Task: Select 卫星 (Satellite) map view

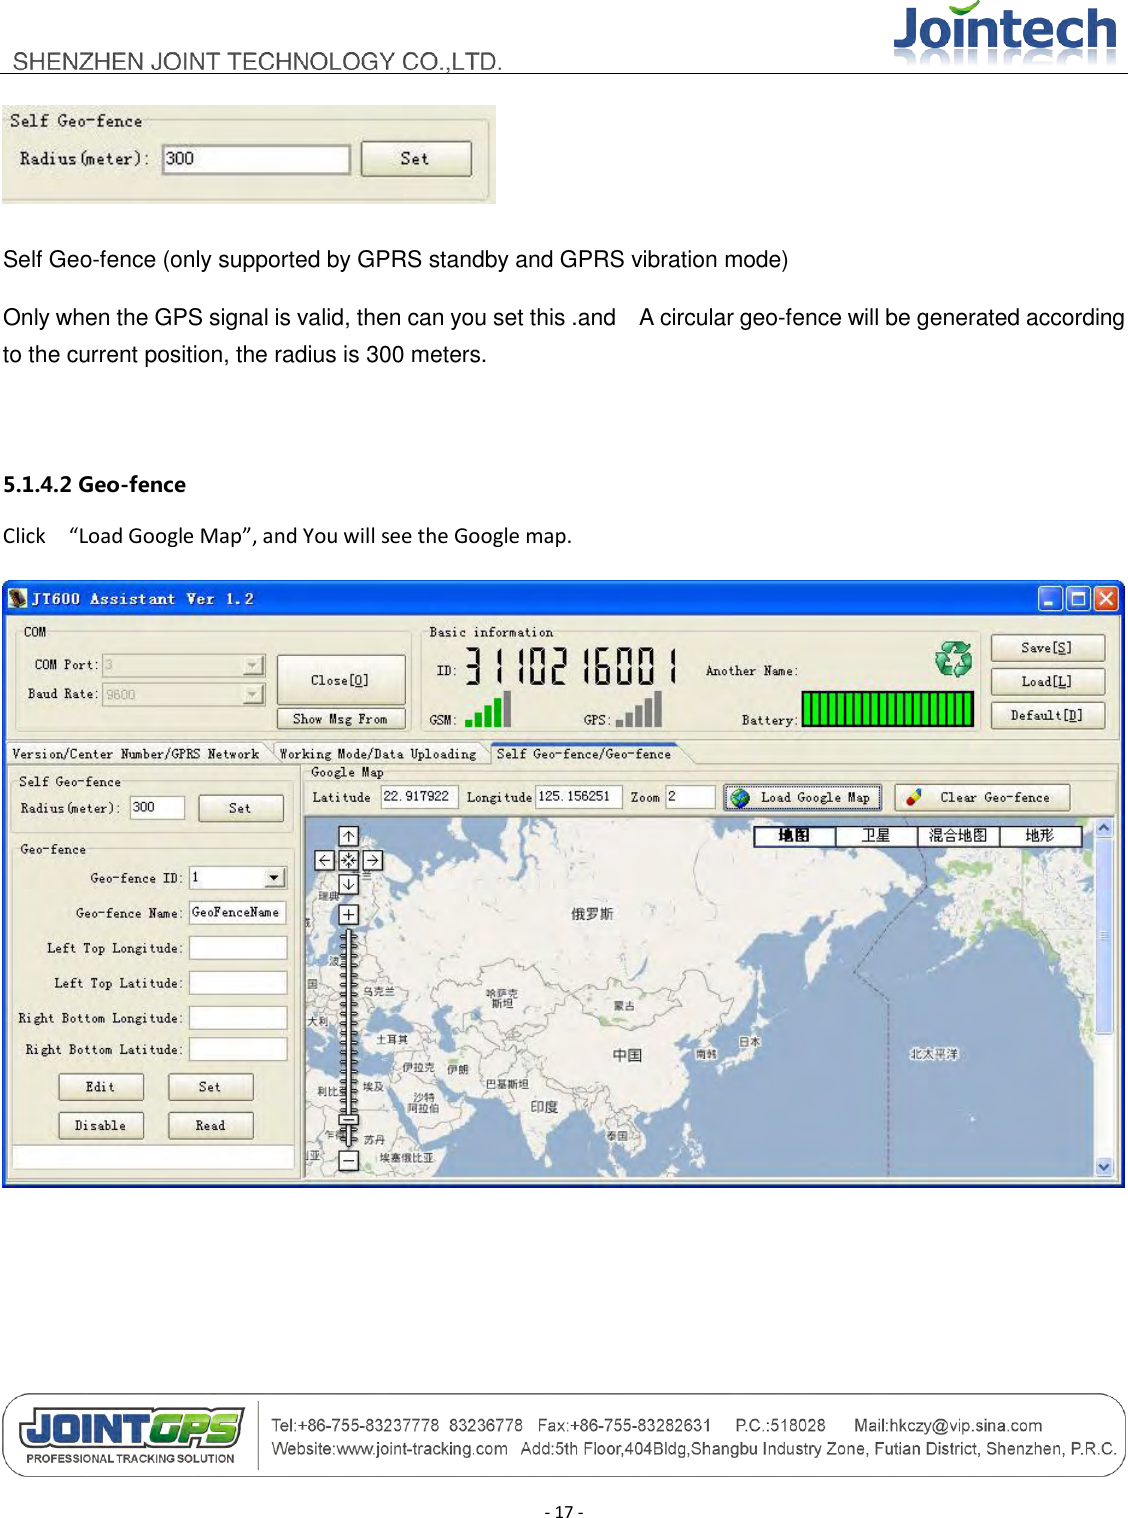Action: (x=875, y=835)
